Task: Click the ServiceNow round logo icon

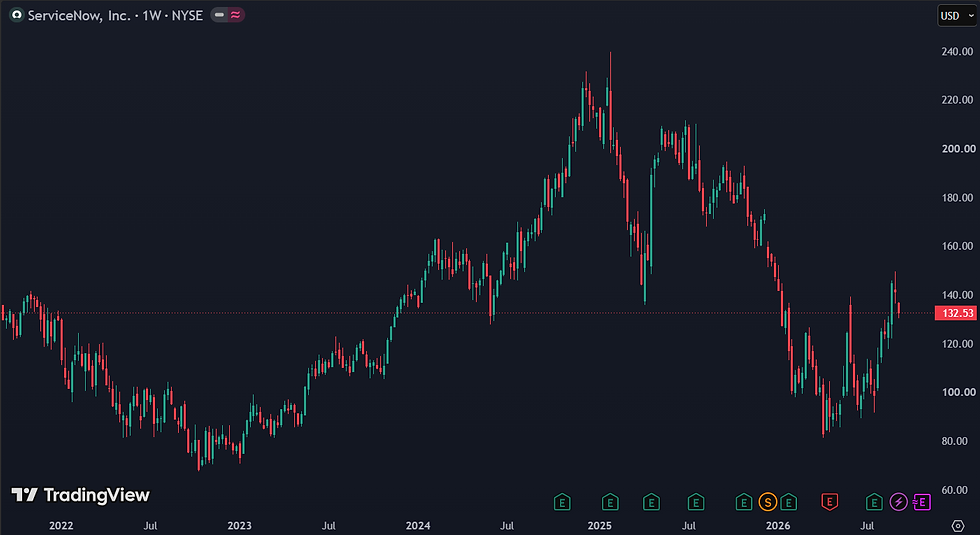Action: click(16, 15)
